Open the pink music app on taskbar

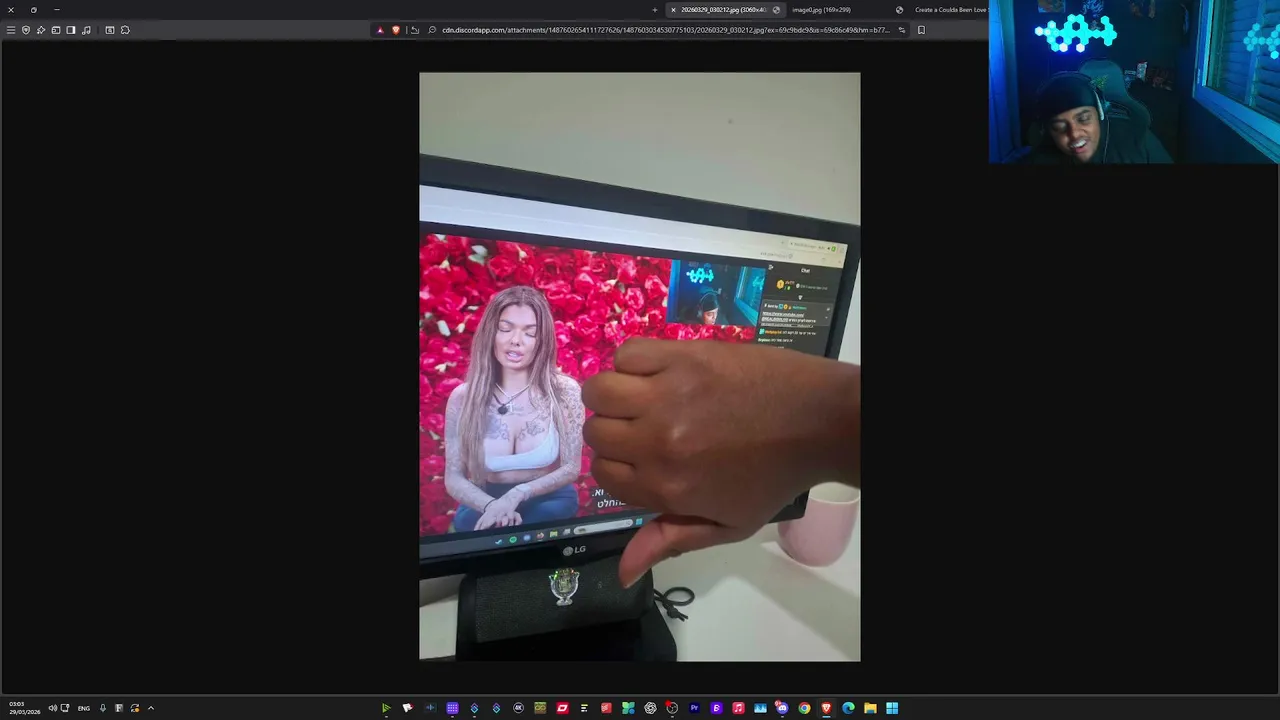coord(738,708)
